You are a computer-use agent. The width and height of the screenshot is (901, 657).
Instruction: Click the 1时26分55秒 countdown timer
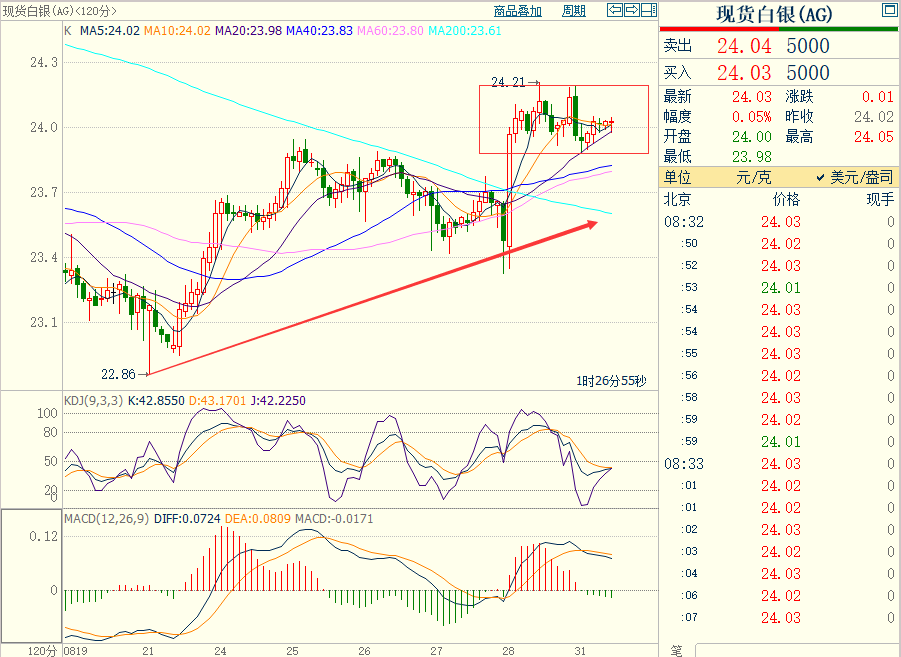[611, 381]
